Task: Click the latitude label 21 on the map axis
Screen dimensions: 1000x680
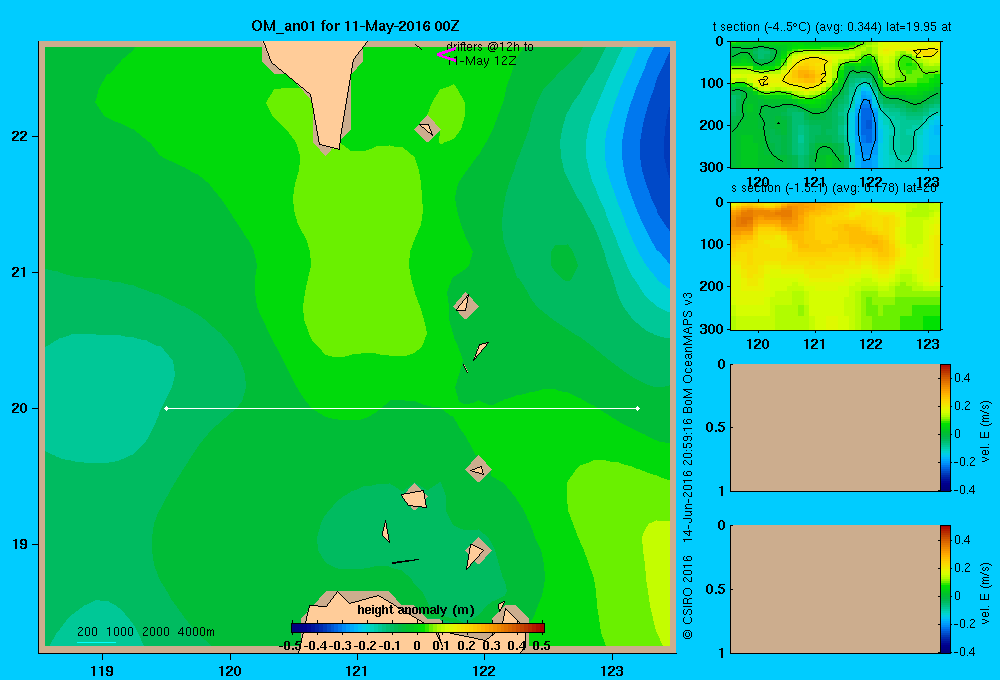Action: tap(19, 272)
